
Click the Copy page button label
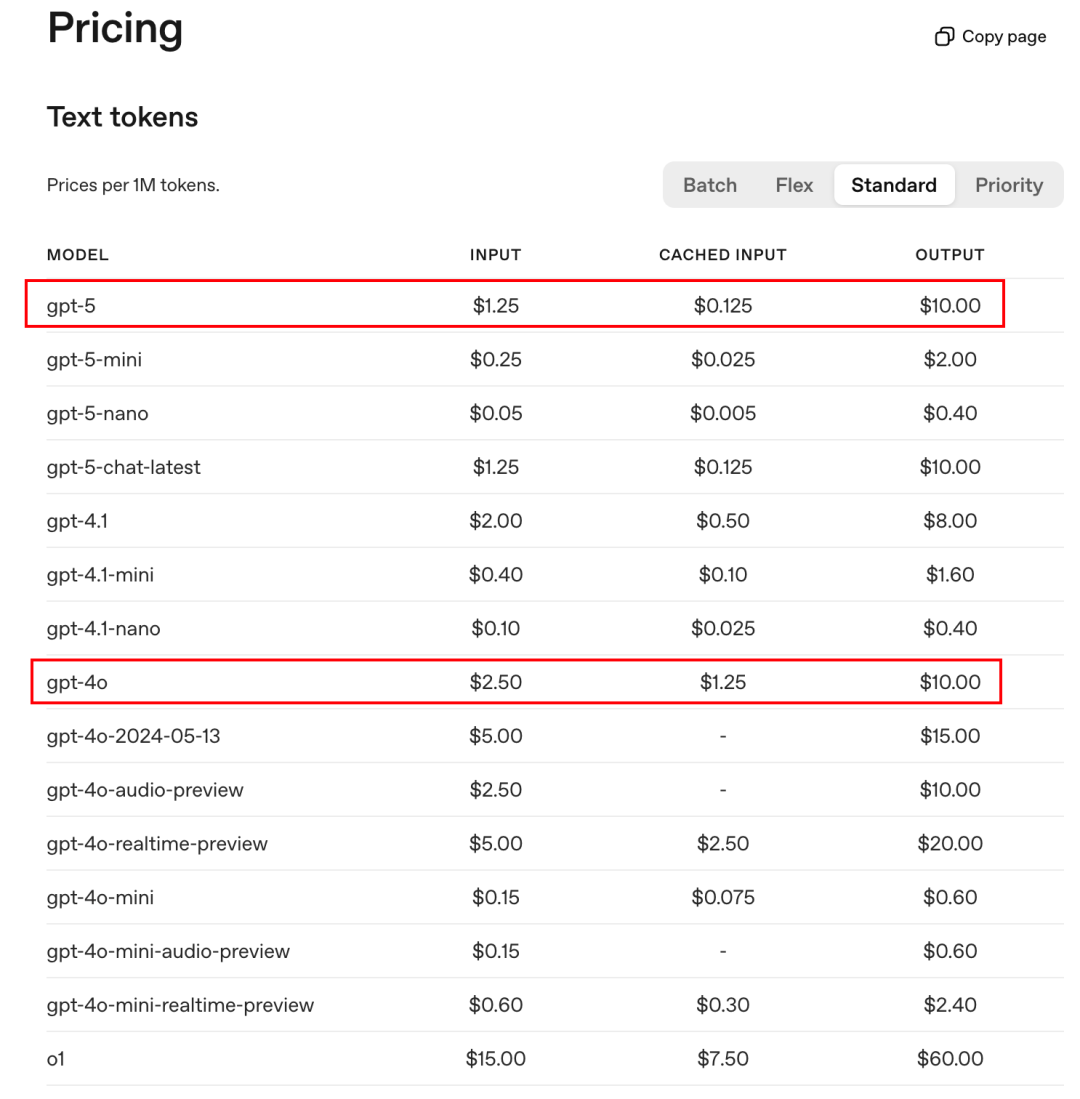click(x=1004, y=37)
